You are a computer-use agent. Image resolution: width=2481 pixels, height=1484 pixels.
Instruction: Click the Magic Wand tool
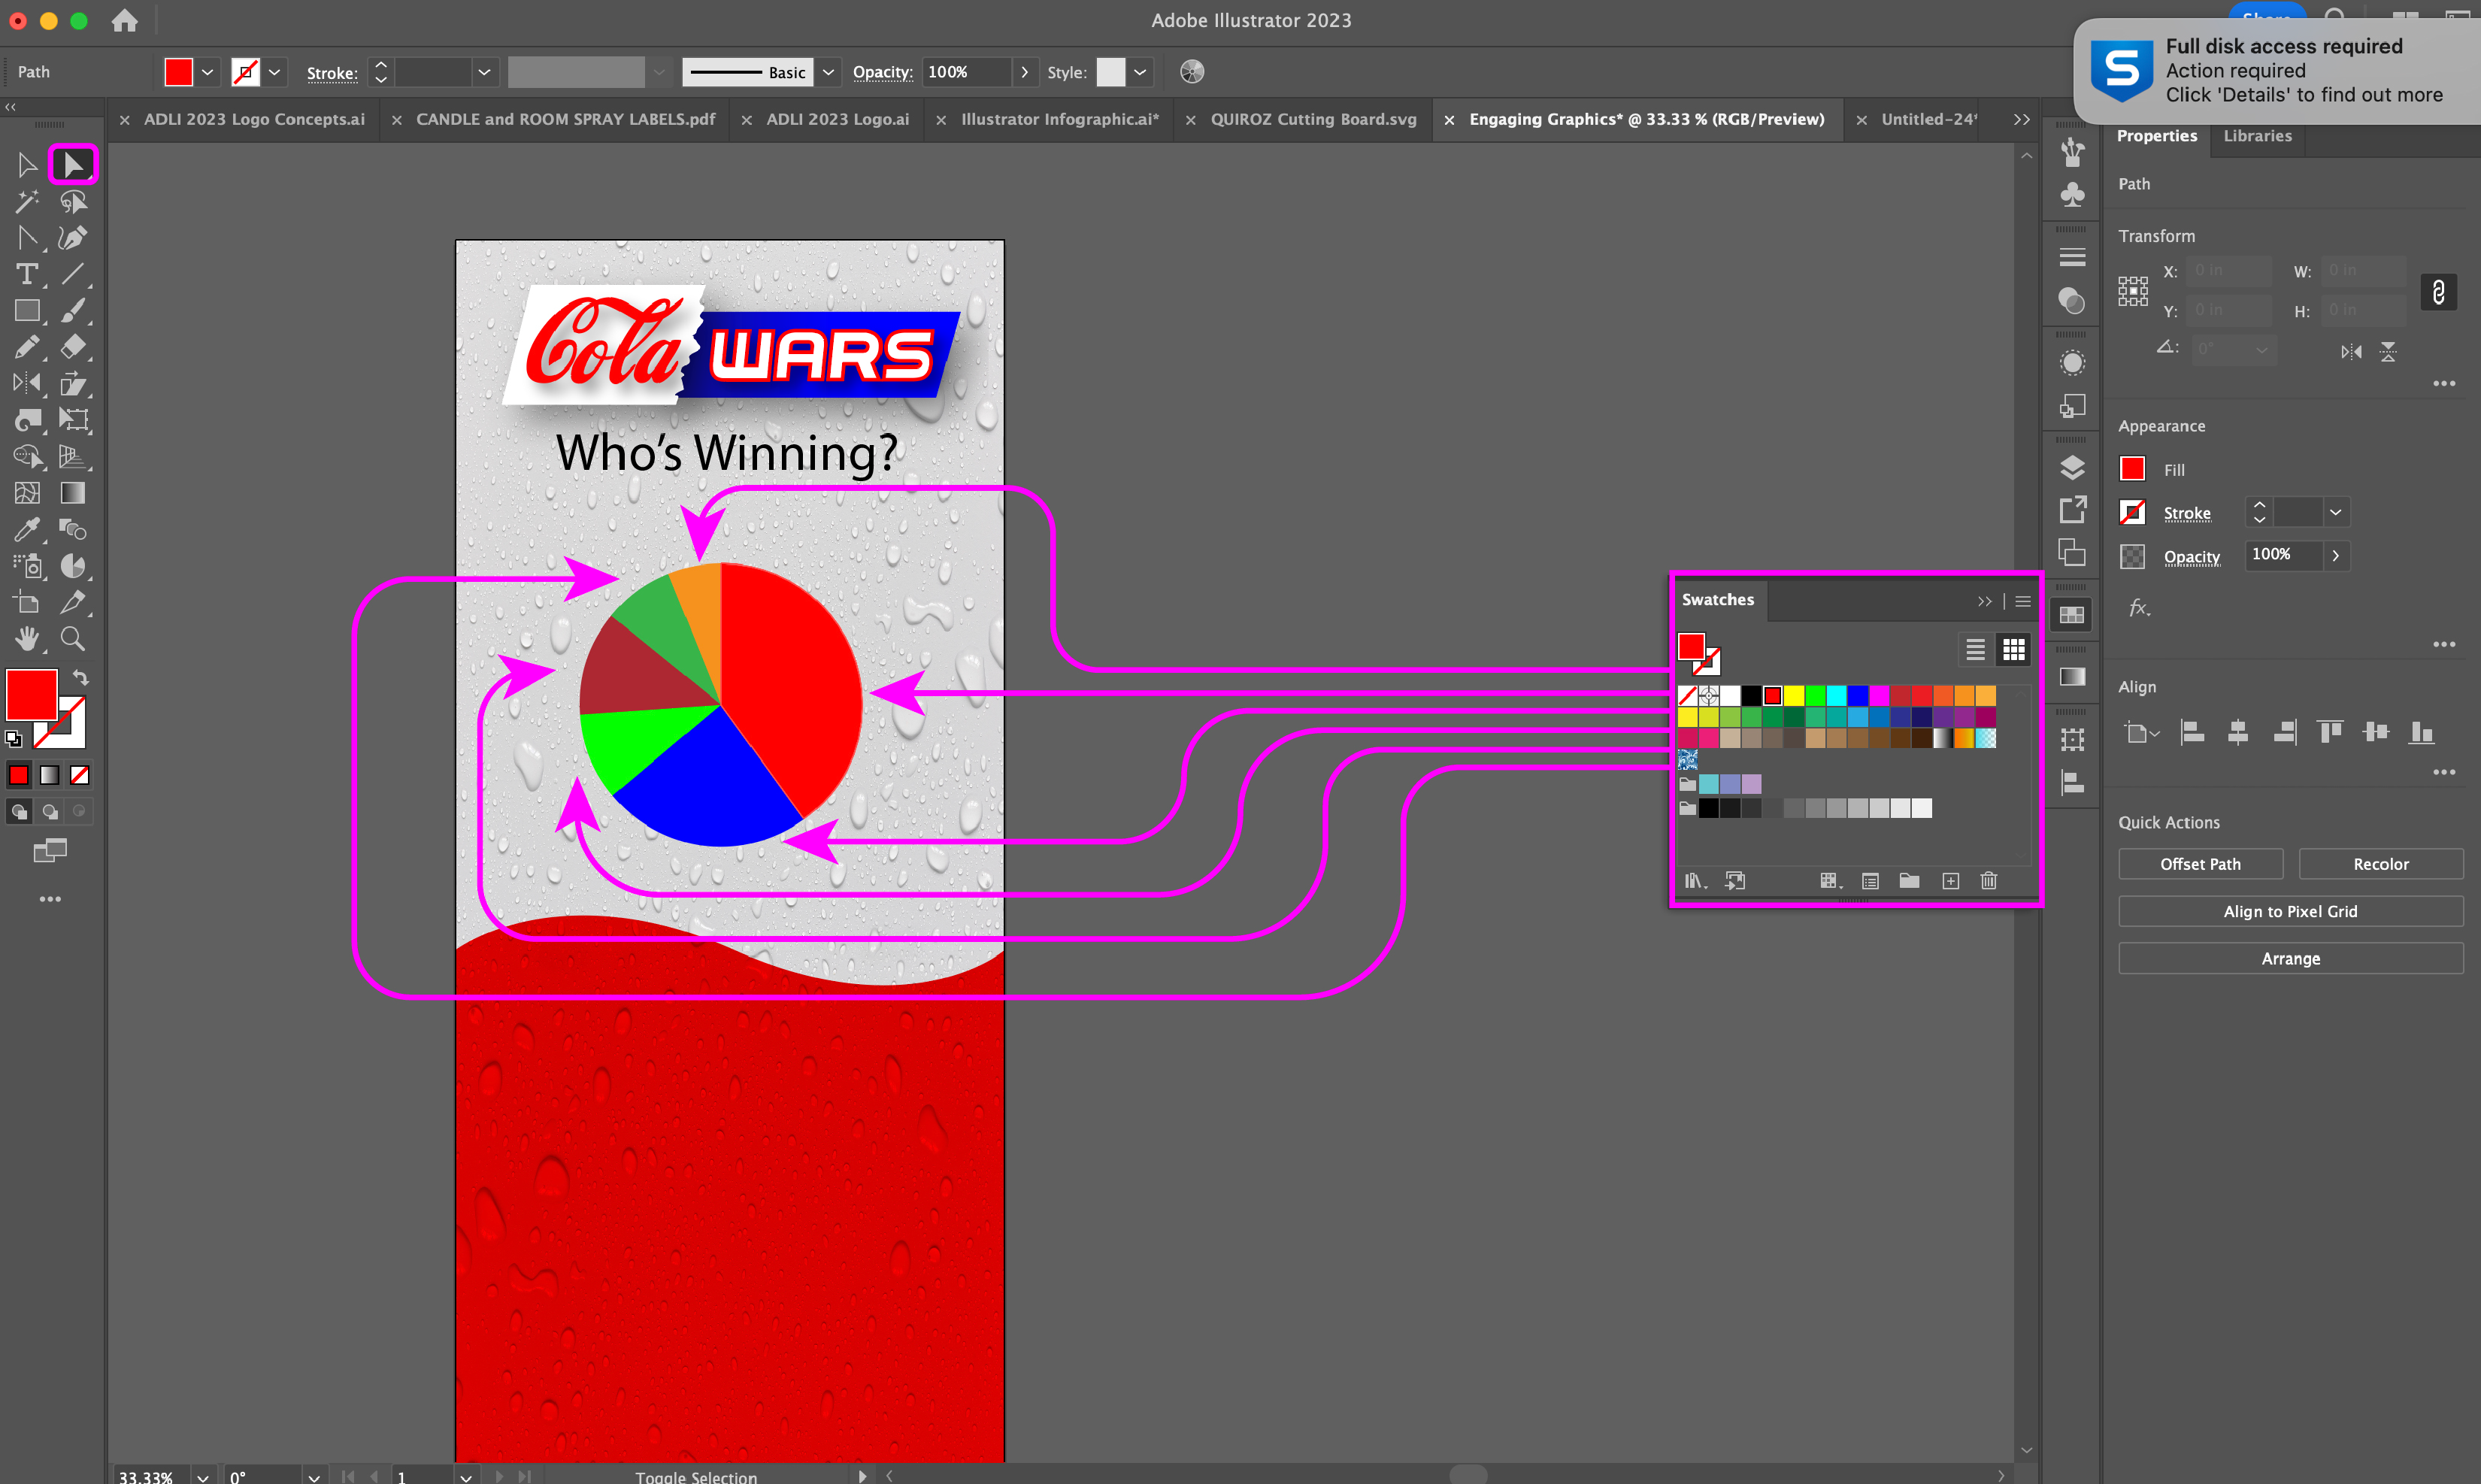[x=27, y=201]
